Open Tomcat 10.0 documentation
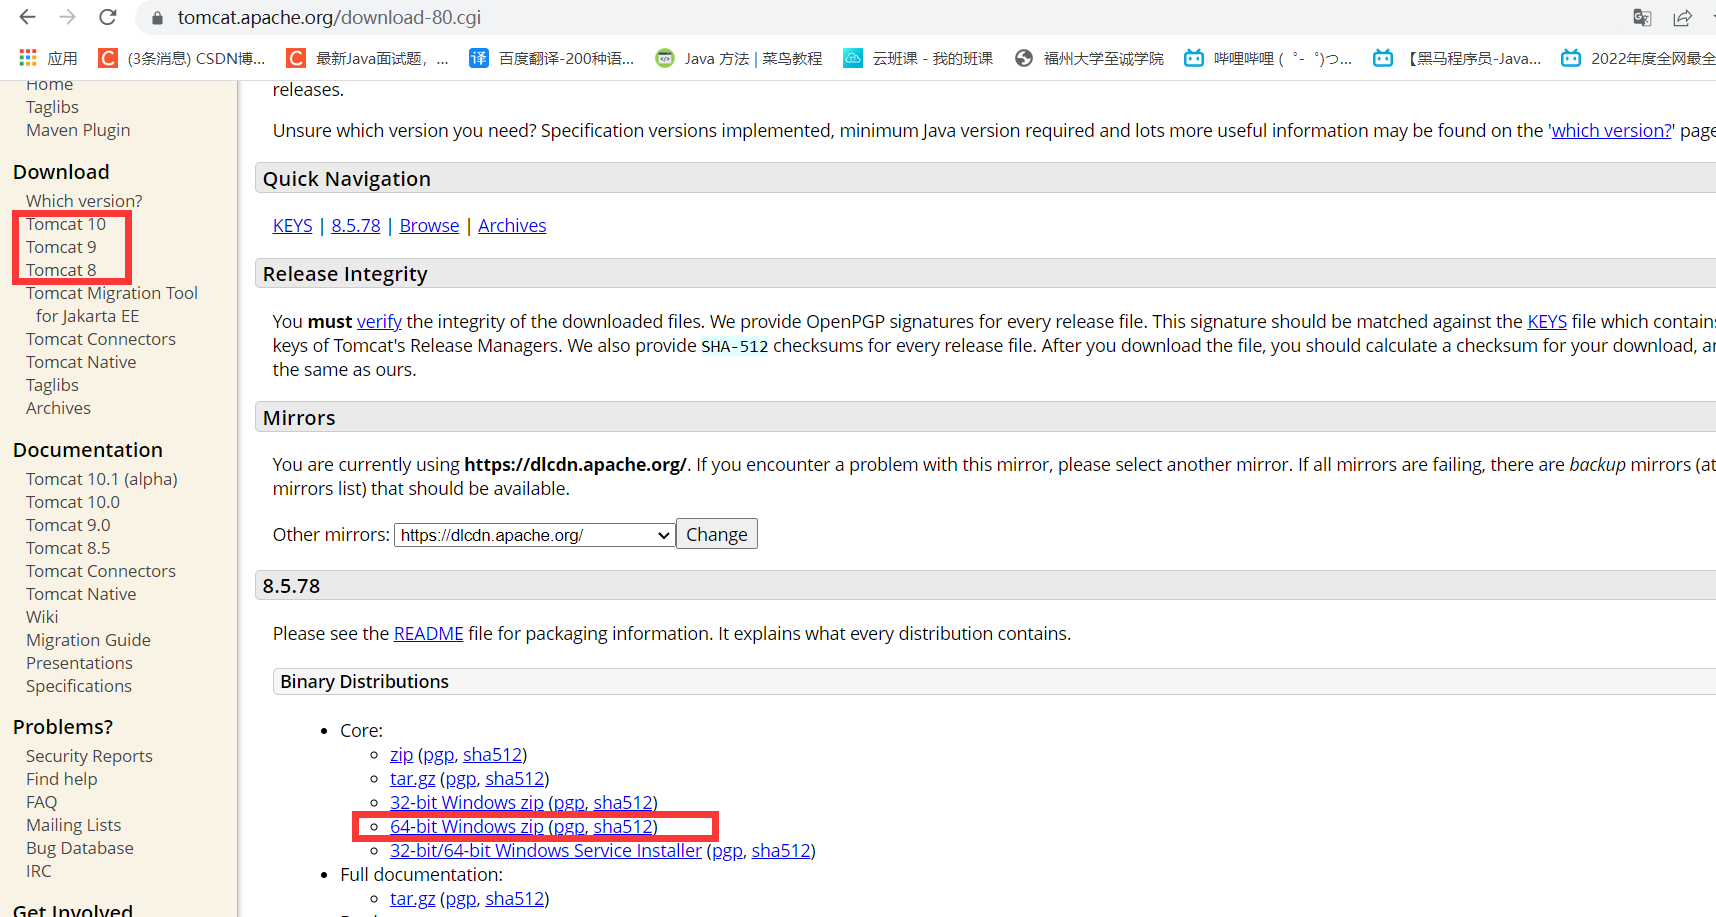Viewport: 1716px width, 917px height. pyautogui.click(x=73, y=502)
